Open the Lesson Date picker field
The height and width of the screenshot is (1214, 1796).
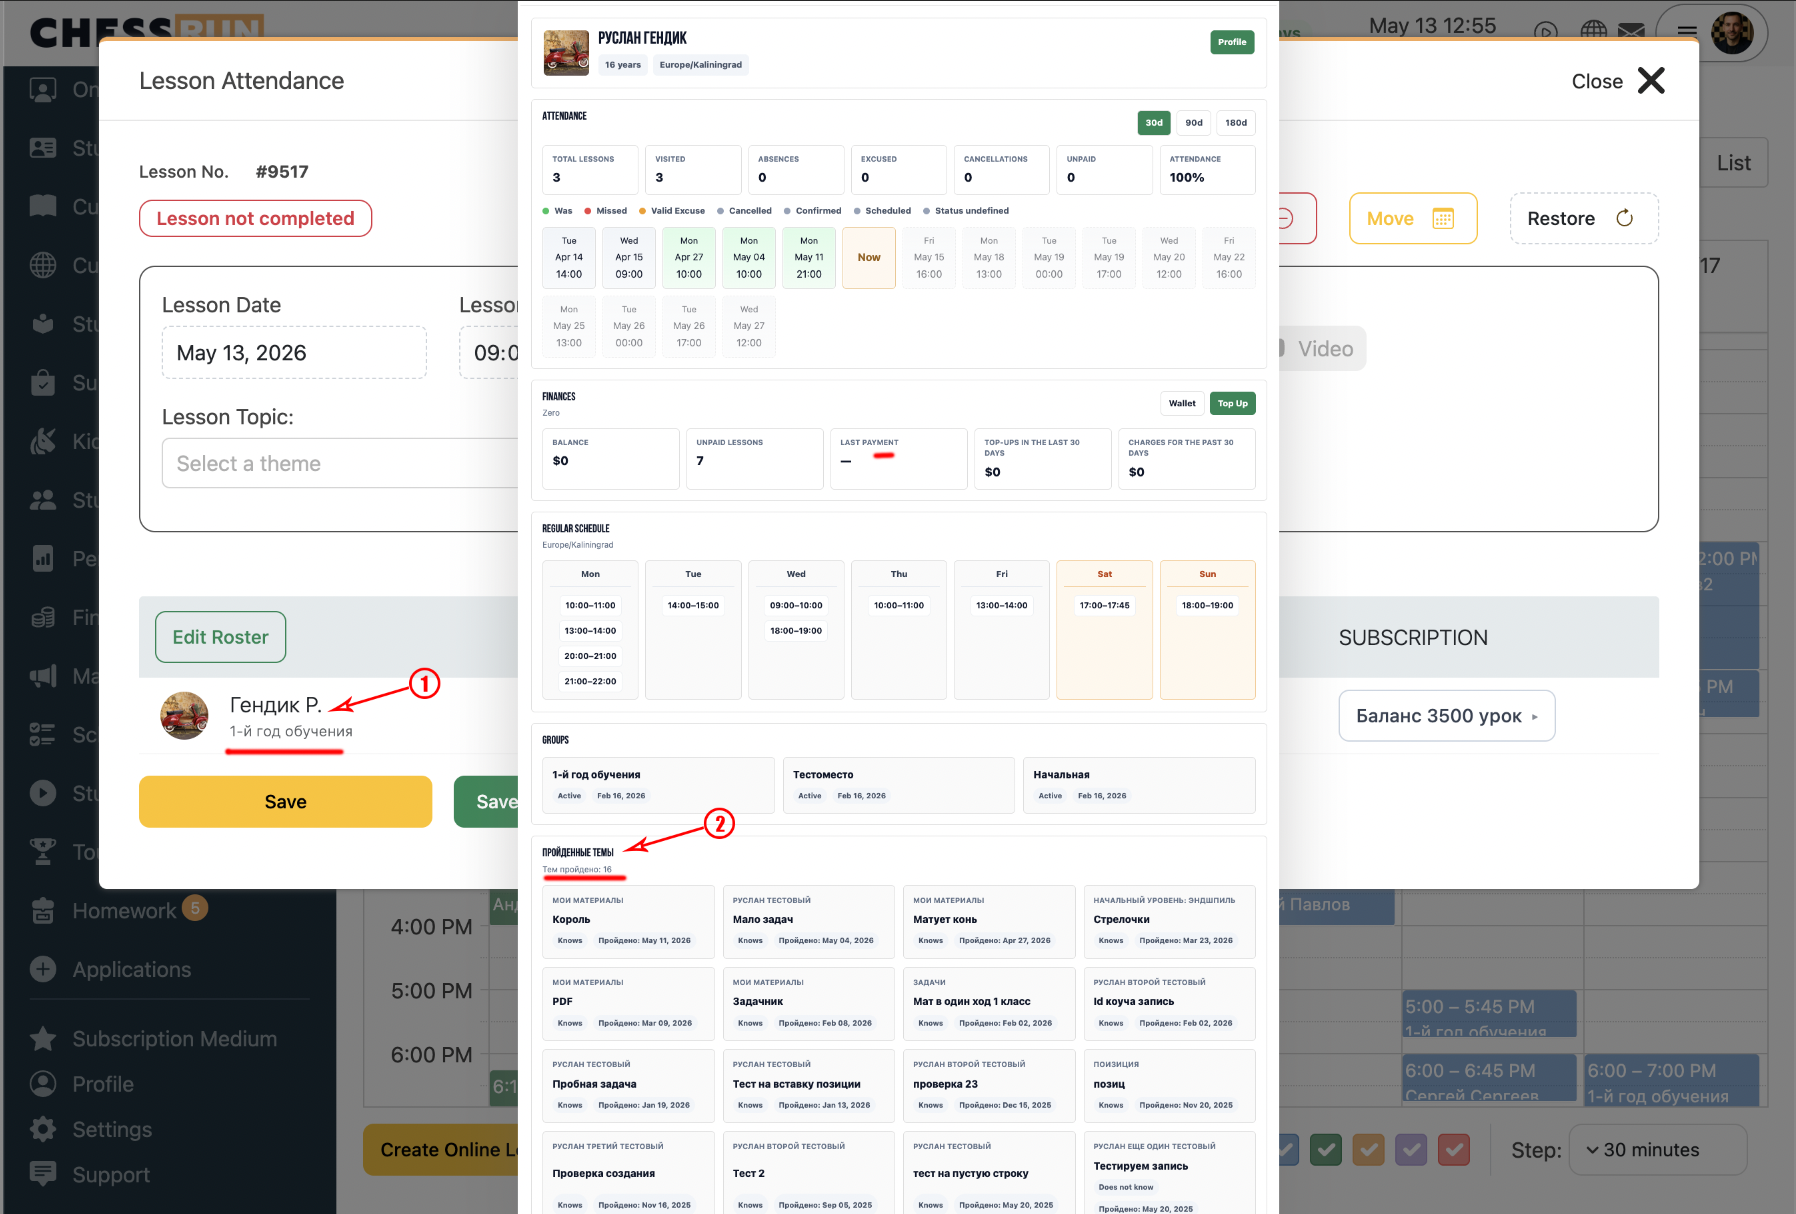click(294, 353)
